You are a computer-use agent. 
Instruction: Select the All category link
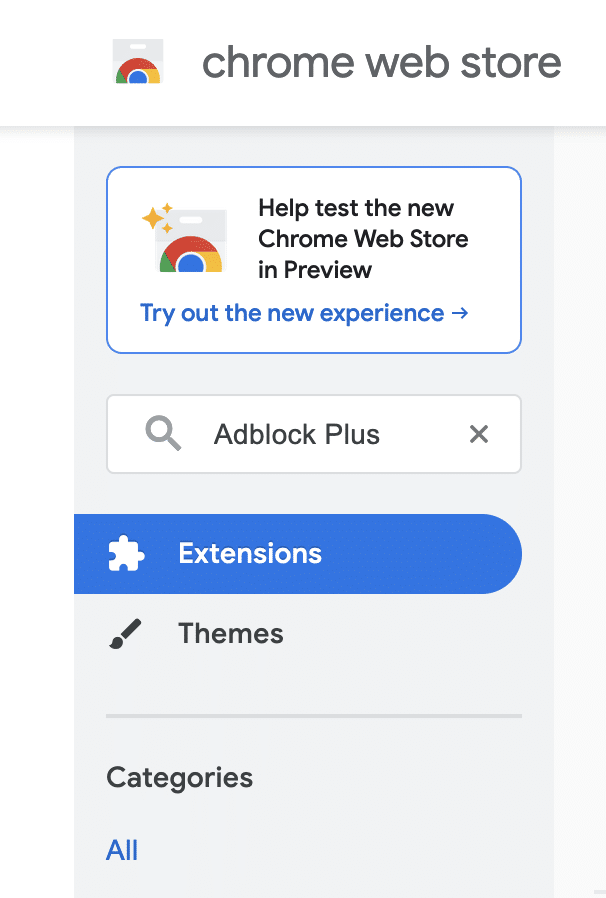tap(122, 850)
